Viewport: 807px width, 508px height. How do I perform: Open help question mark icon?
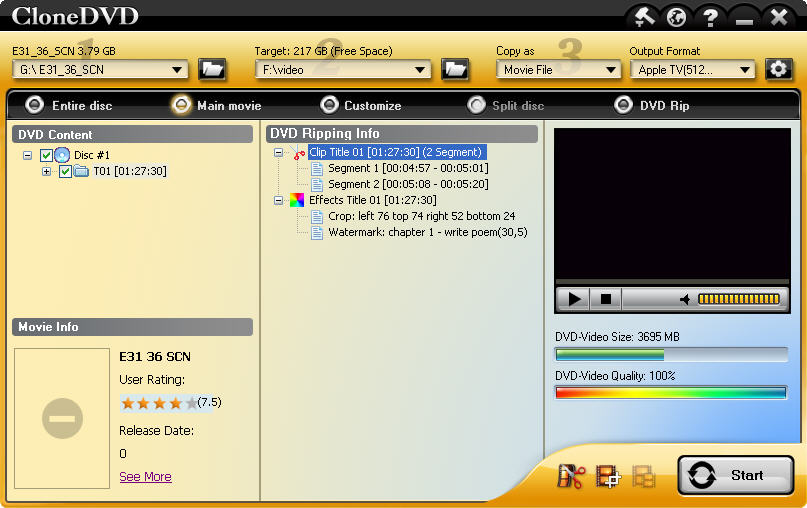click(x=710, y=18)
